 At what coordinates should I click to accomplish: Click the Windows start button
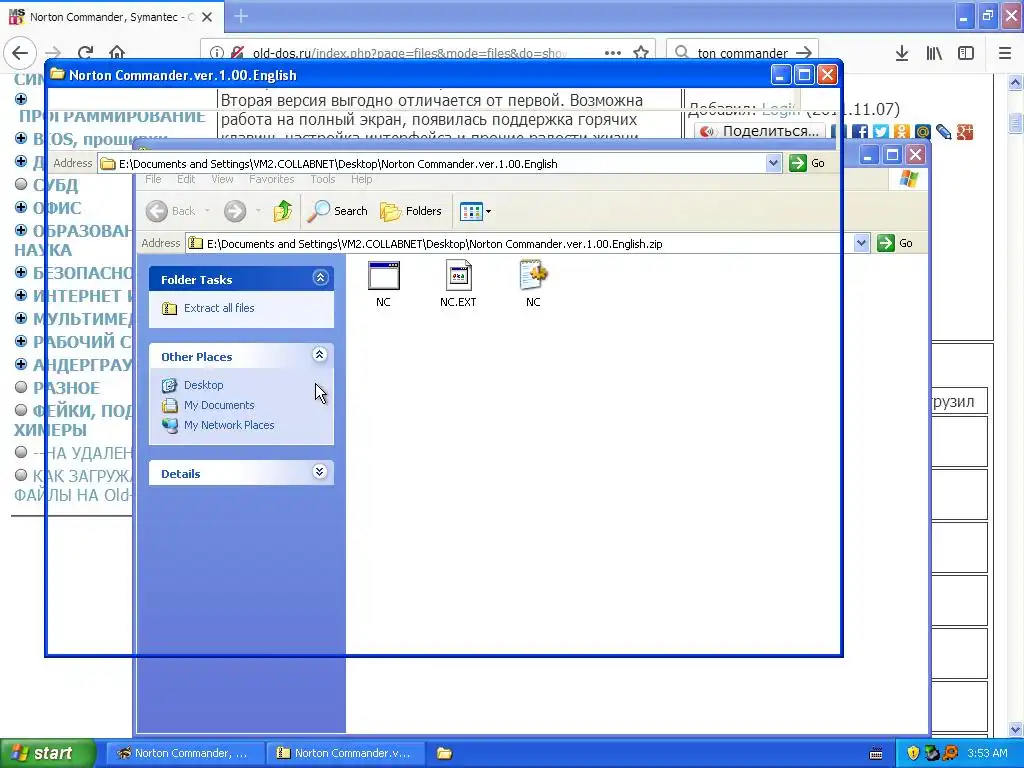(47, 753)
